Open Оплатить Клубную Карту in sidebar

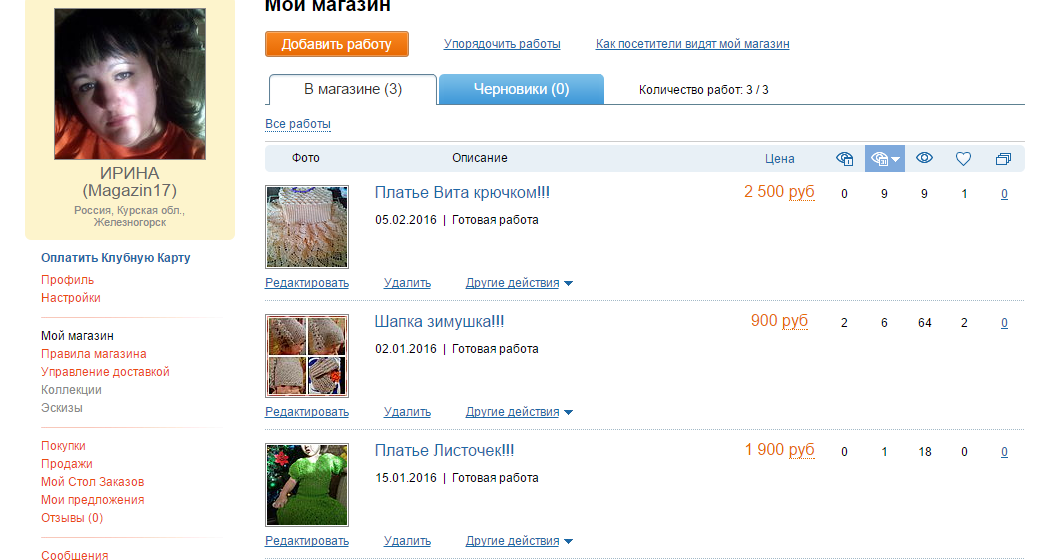[115, 258]
